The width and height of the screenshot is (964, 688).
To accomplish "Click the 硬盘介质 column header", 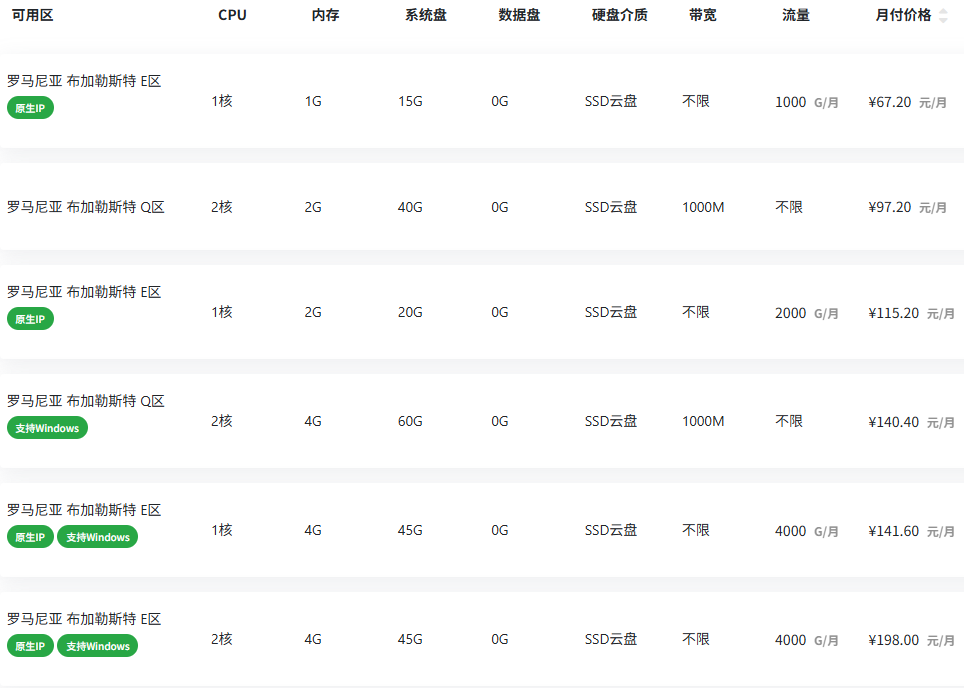I will (619, 15).
